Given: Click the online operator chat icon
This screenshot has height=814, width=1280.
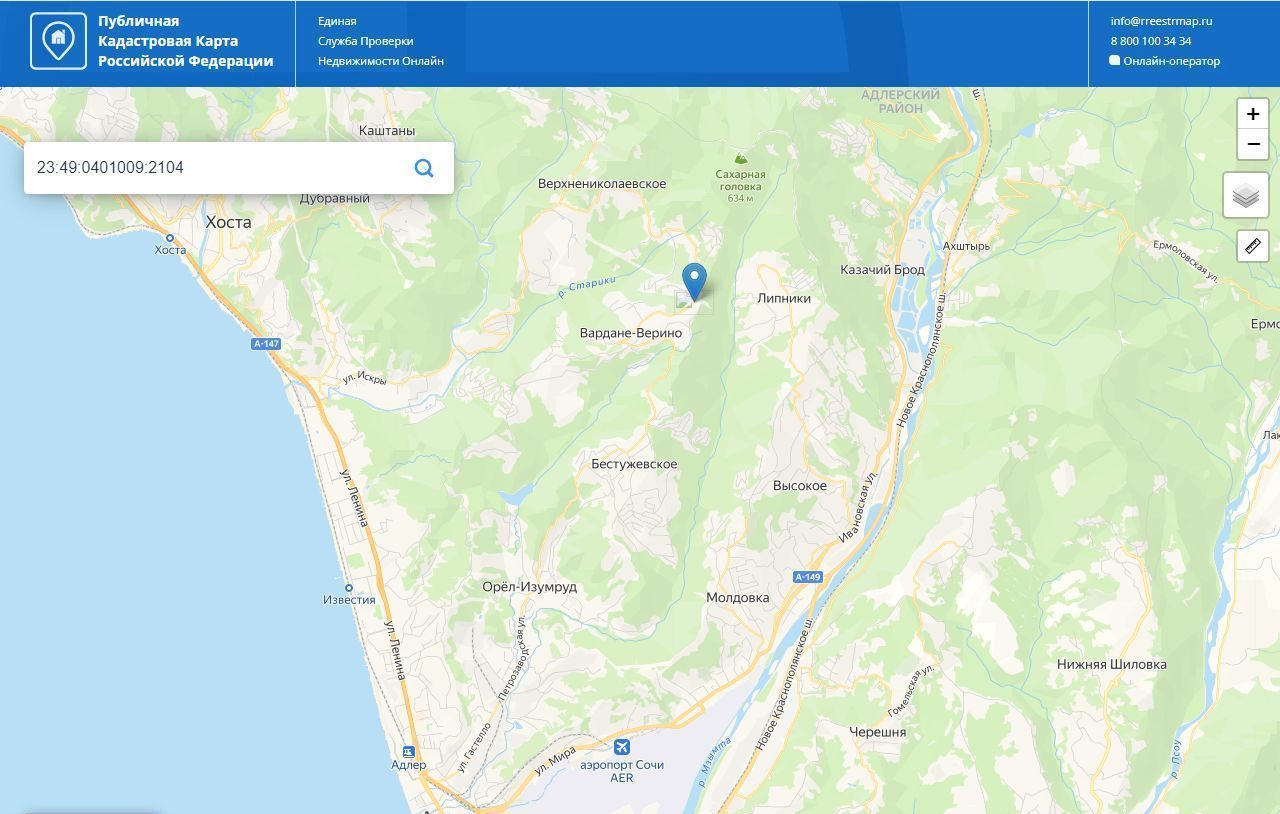Looking at the screenshot, I should 1115,61.
